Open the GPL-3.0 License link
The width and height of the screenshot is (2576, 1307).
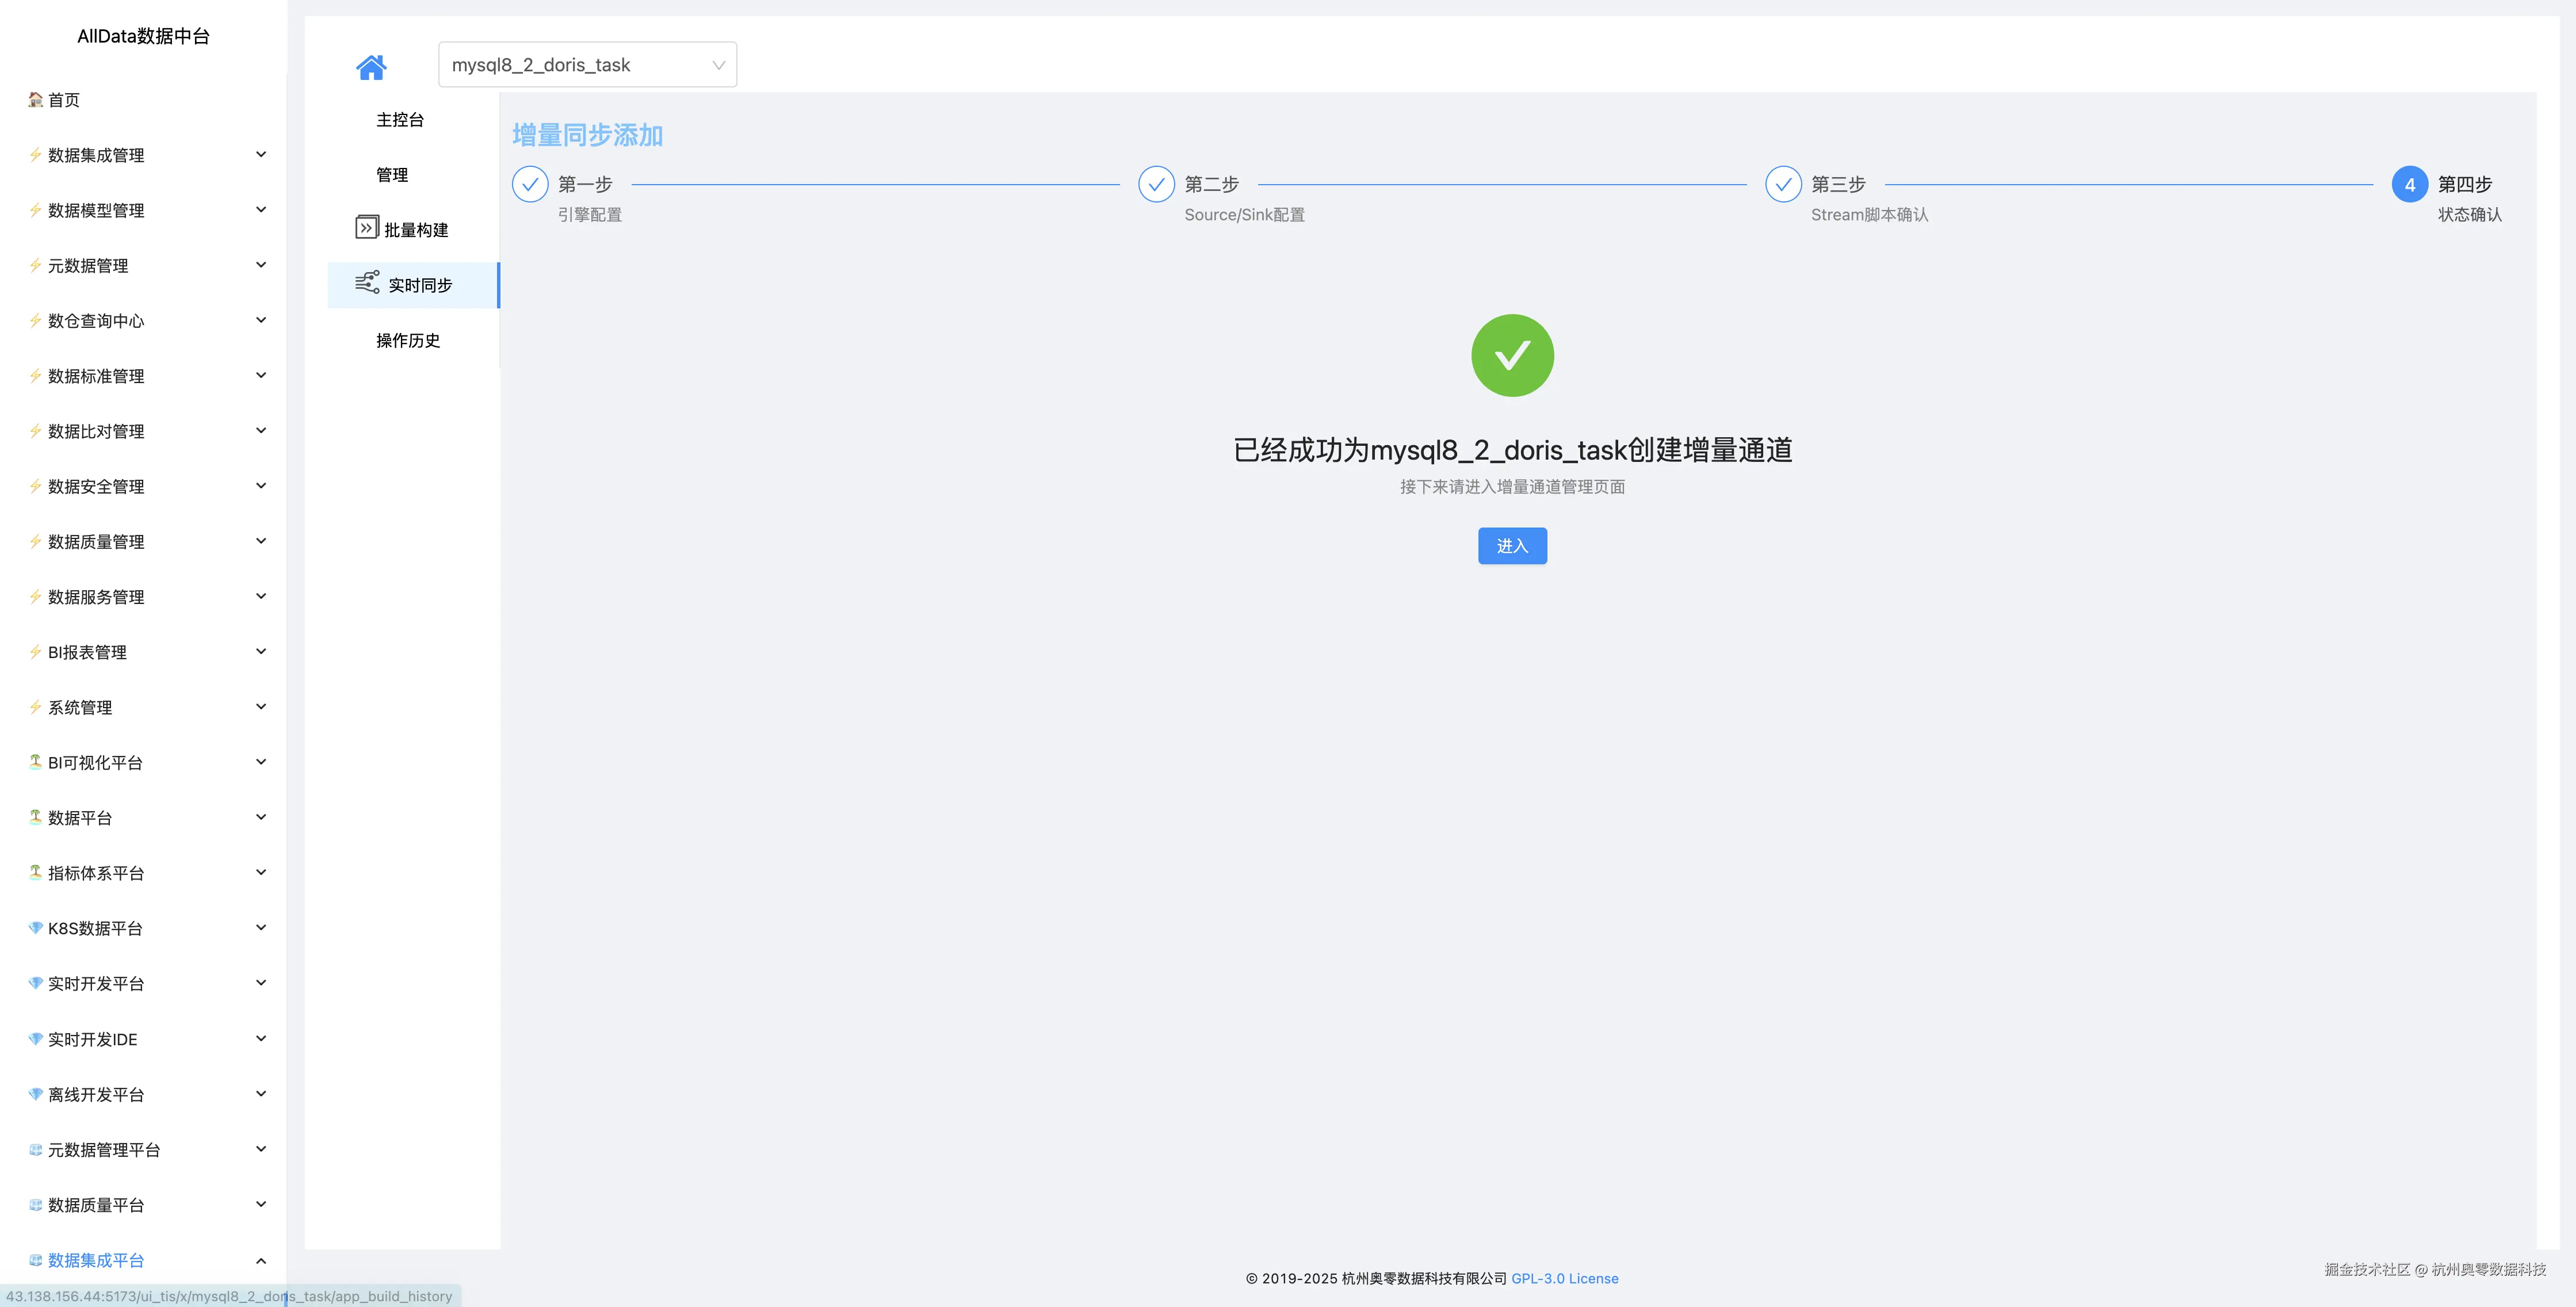coord(1564,1278)
